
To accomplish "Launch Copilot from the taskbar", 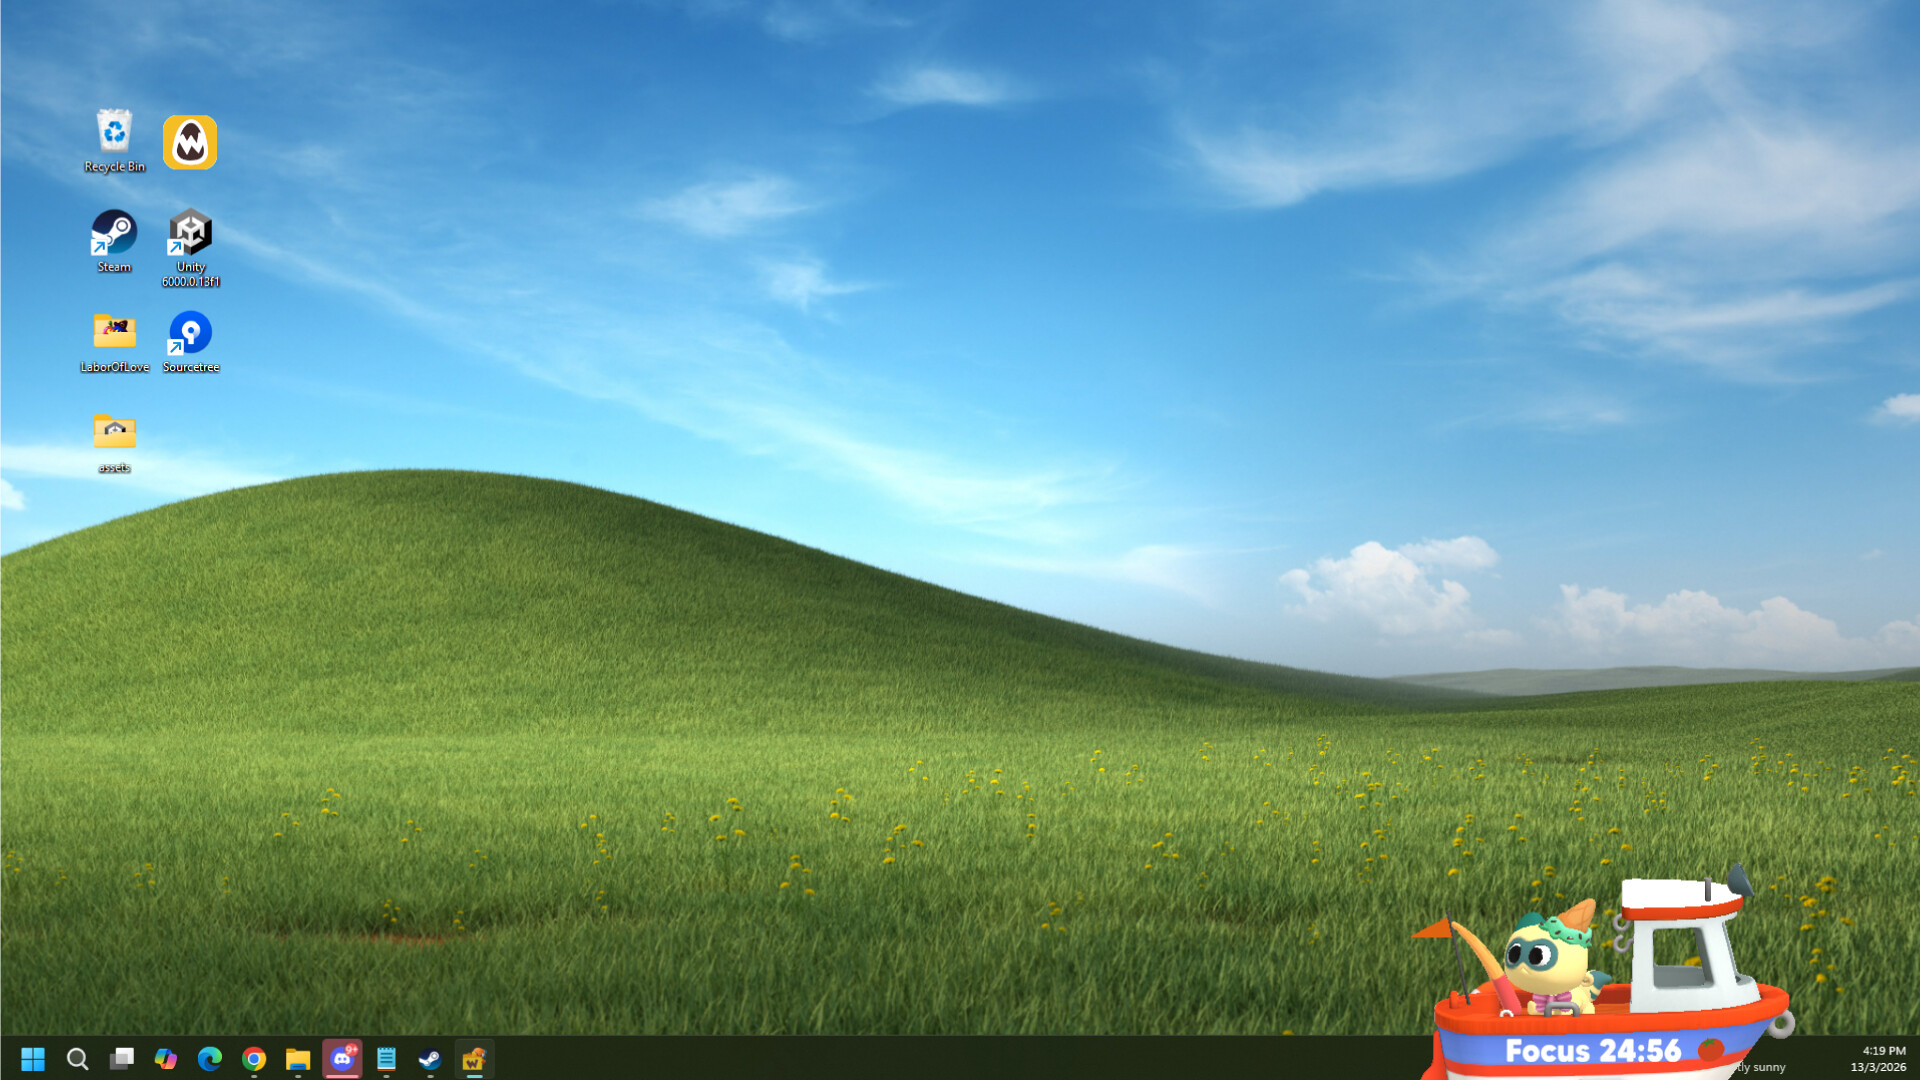I will point(166,1058).
